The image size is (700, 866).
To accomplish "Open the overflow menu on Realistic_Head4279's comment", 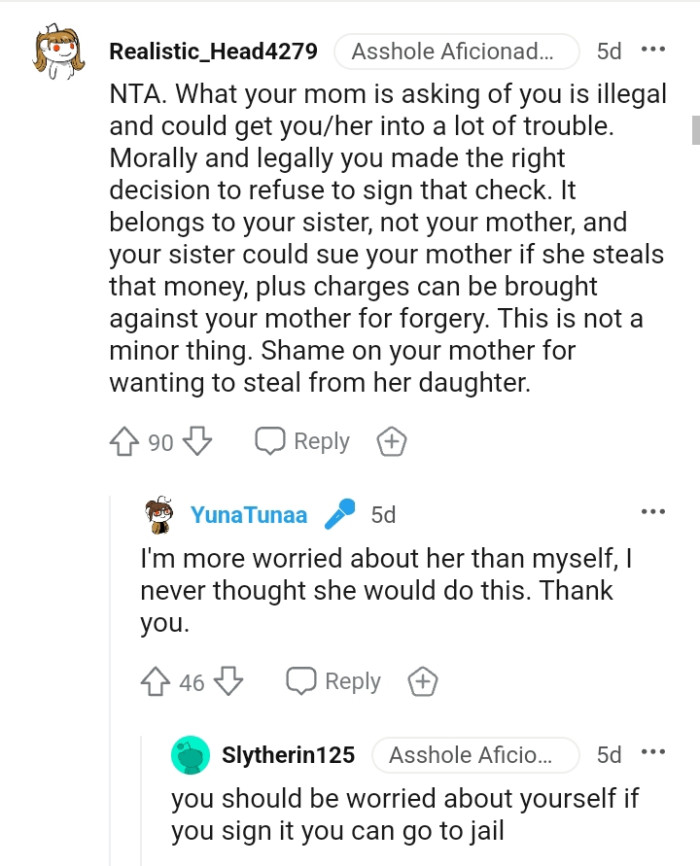I will click(x=655, y=48).
